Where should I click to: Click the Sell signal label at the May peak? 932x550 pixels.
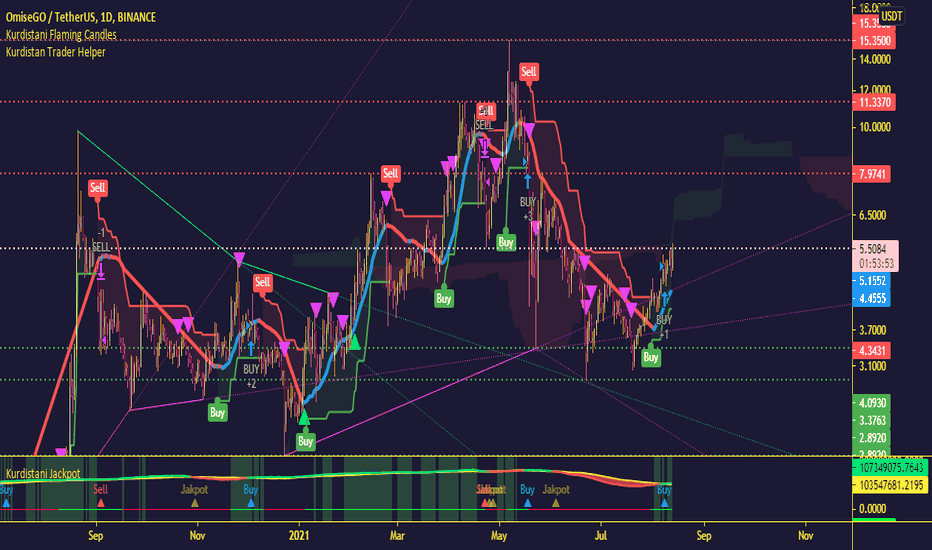pyautogui.click(x=528, y=72)
